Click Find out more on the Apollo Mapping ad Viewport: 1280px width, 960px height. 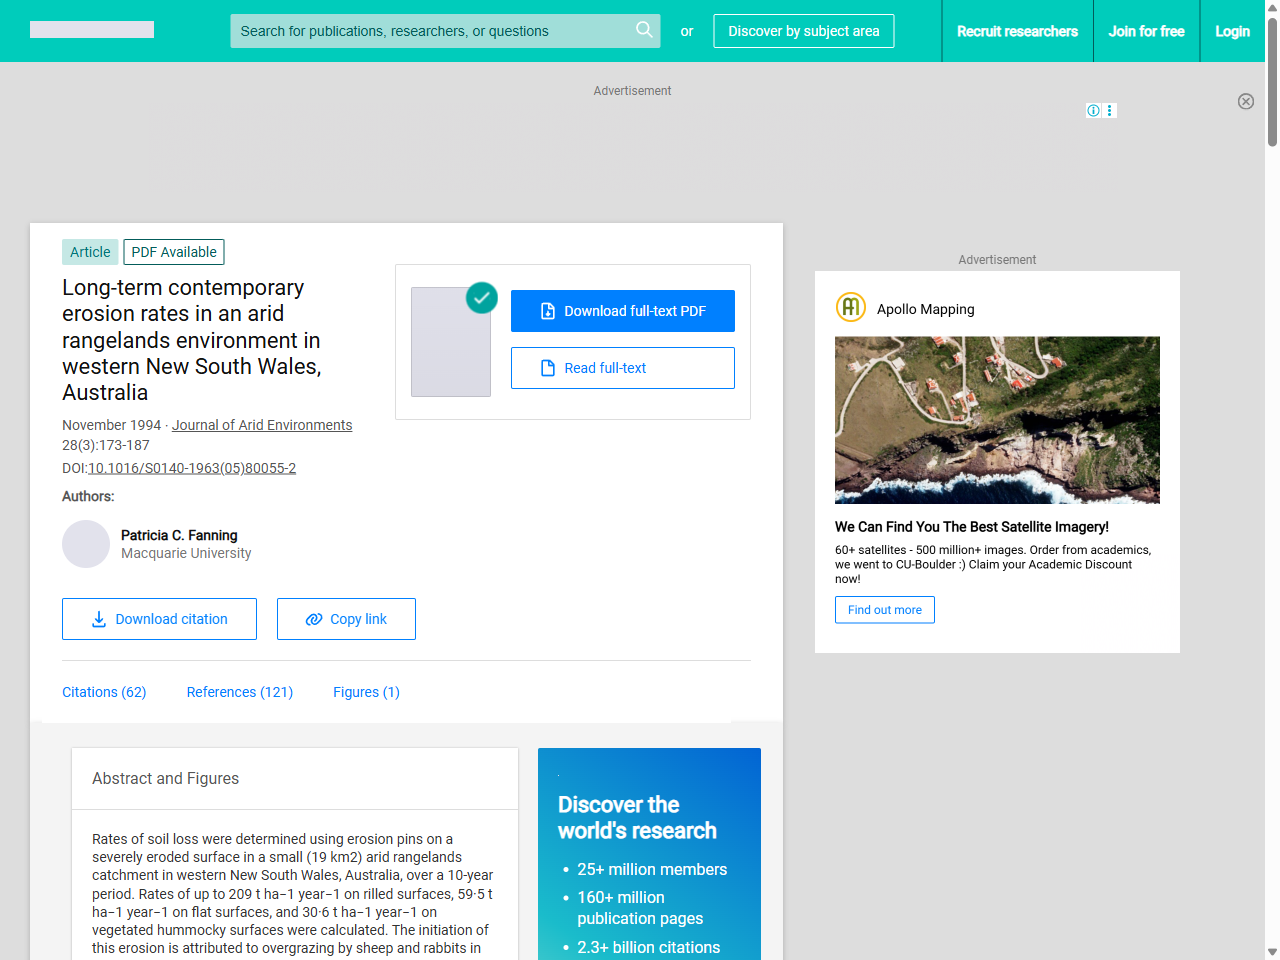[x=884, y=609]
